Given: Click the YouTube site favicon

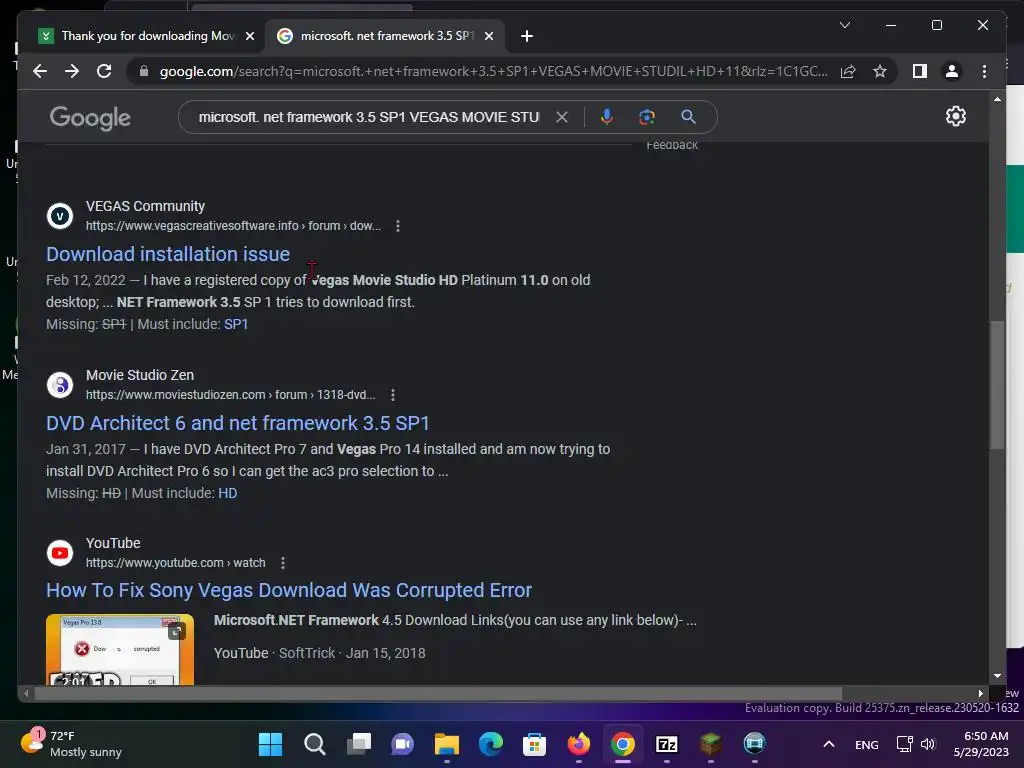Looking at the screenshot, I should pyautogui.click(x=60, y=553).
